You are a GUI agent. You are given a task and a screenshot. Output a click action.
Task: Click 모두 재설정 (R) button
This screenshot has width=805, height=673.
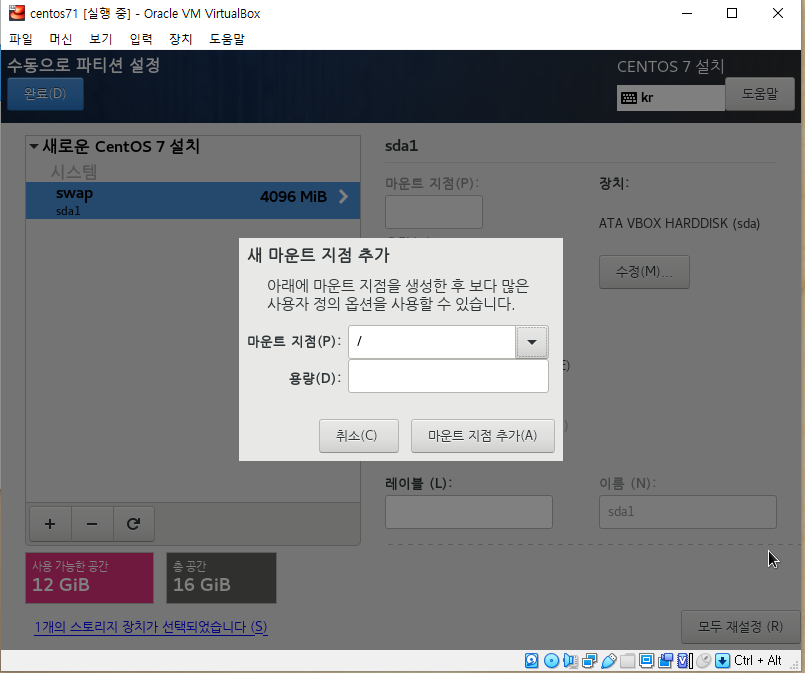pyautogui.click(x=740, y=627)
